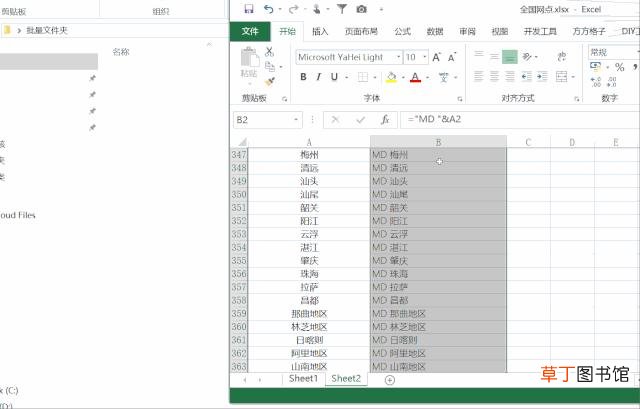Add a new sheet with plus button
The image size is (640, 409).
coord(390,380)
